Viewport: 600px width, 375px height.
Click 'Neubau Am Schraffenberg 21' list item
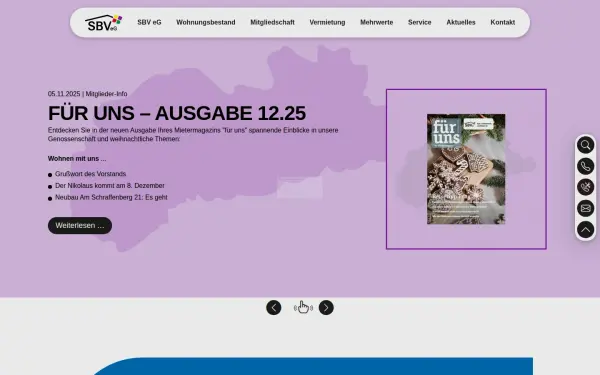pyautogui.click(x=111, y=197)
